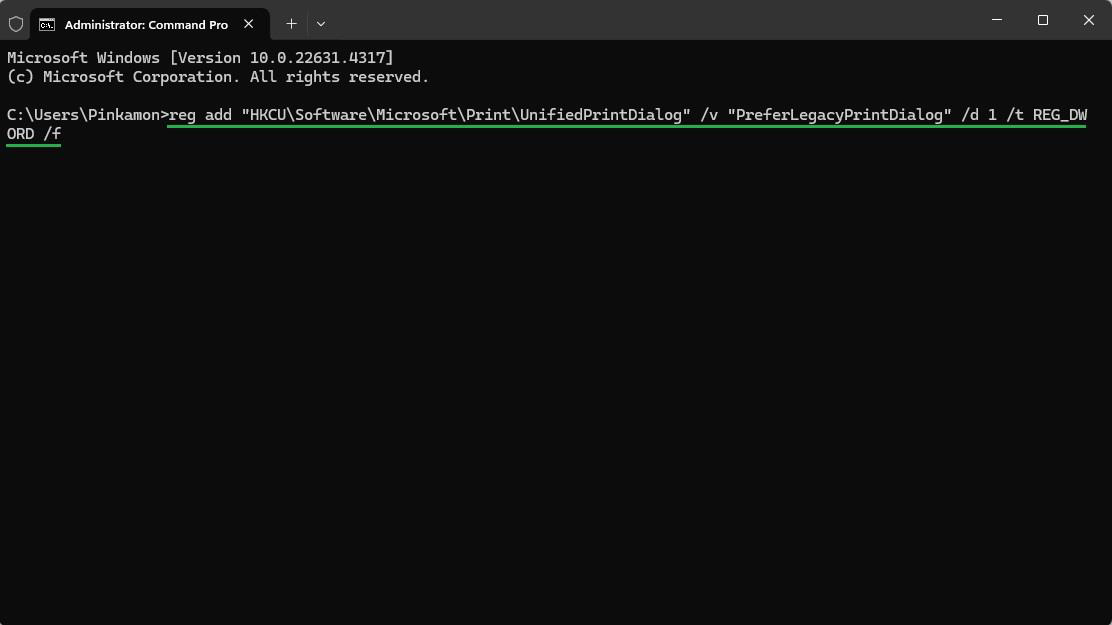The width and height of the screenshot is (1112, 625).
Task: Click the /f flag on the second line
Action: pos(52,134)
